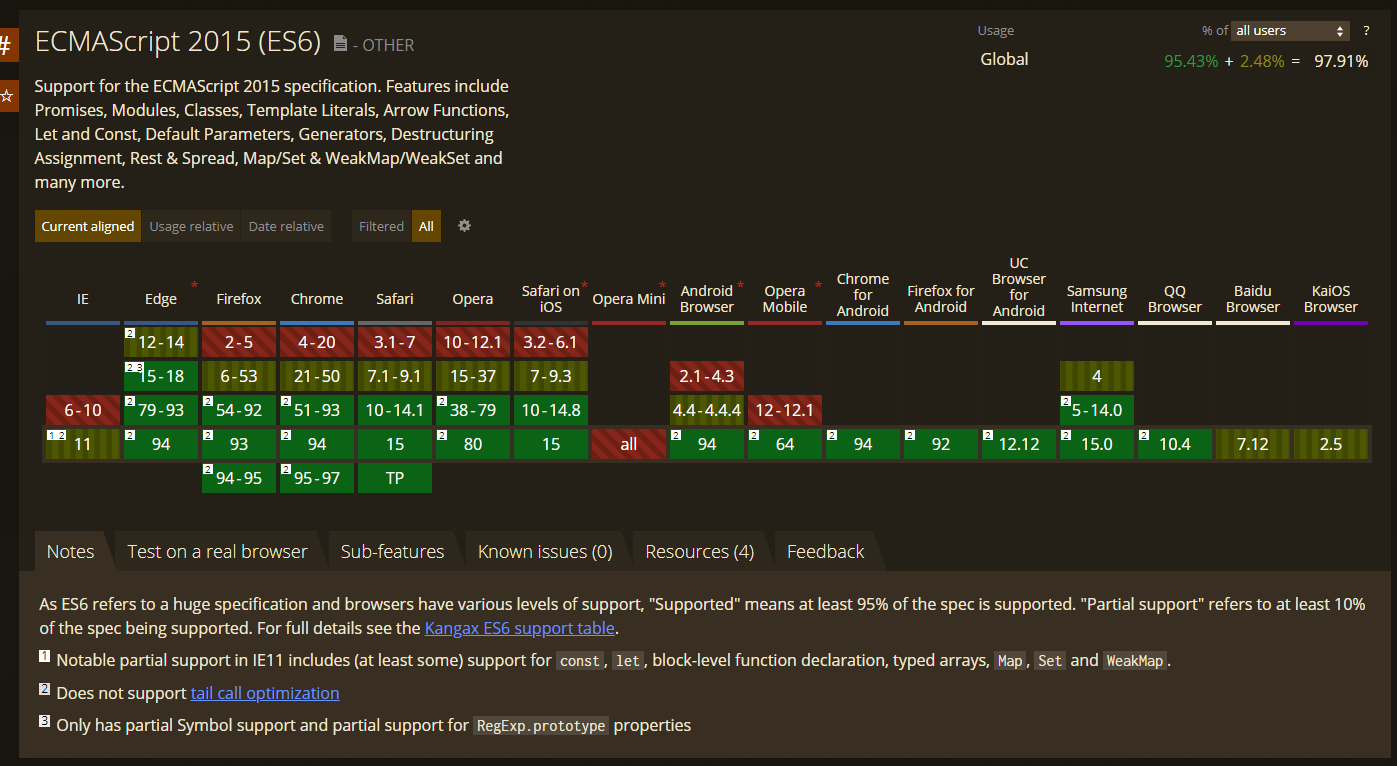Click the Safari column header
Image resolution: width=1397 pixels, height=766 pixels.
coord(395,299)
